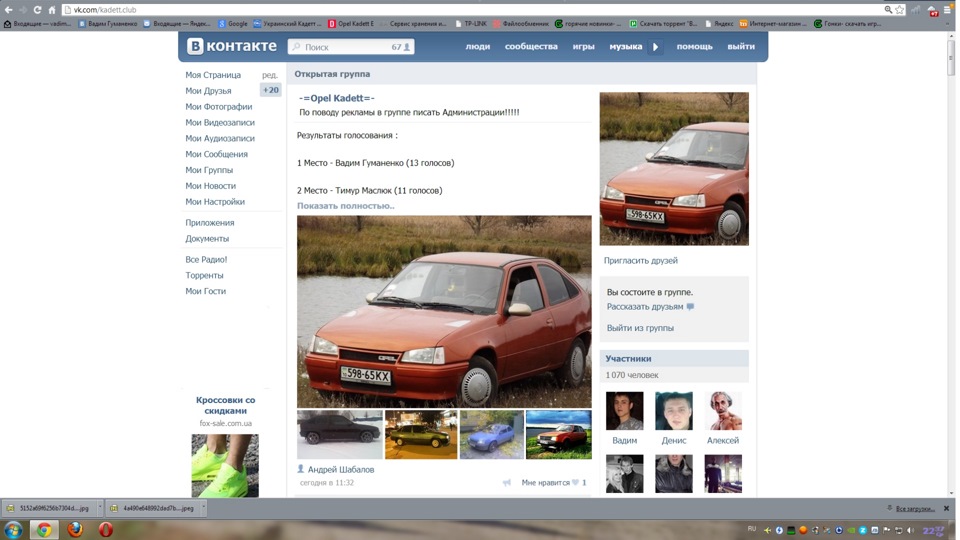The height and width of the screenshot is (540, 960).
Task: Open Мои Группы in sidebar
Action: 209,170
